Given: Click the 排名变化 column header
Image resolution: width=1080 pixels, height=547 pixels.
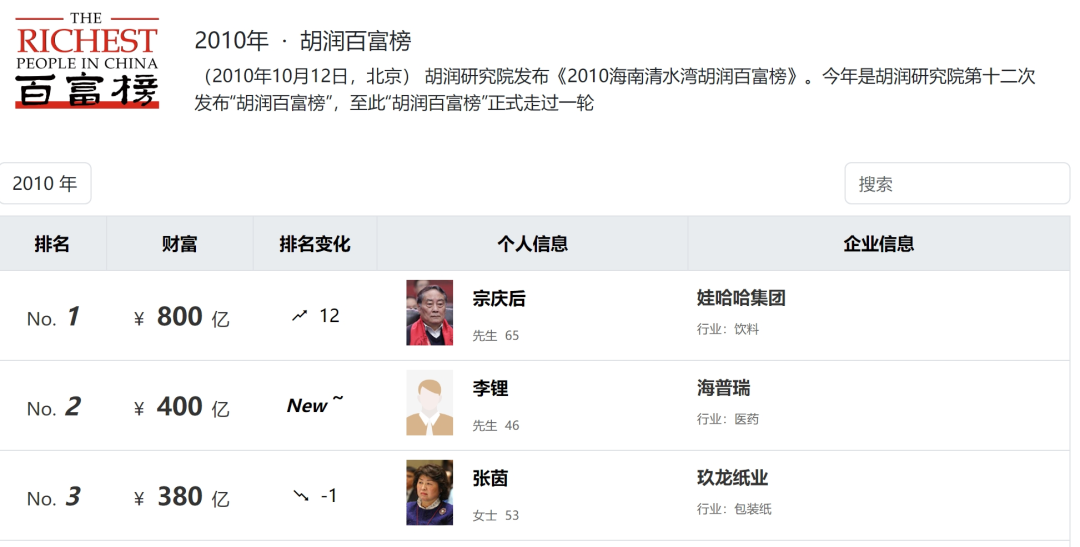Looking at the screenshot, I should tap(315, 244).
